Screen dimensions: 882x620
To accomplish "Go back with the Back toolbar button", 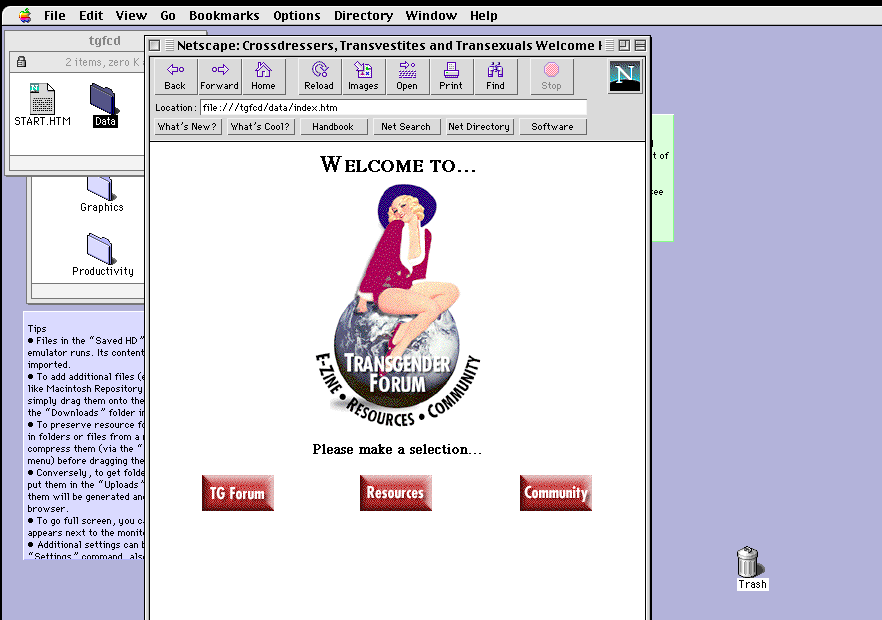I will tap(175, 77).
